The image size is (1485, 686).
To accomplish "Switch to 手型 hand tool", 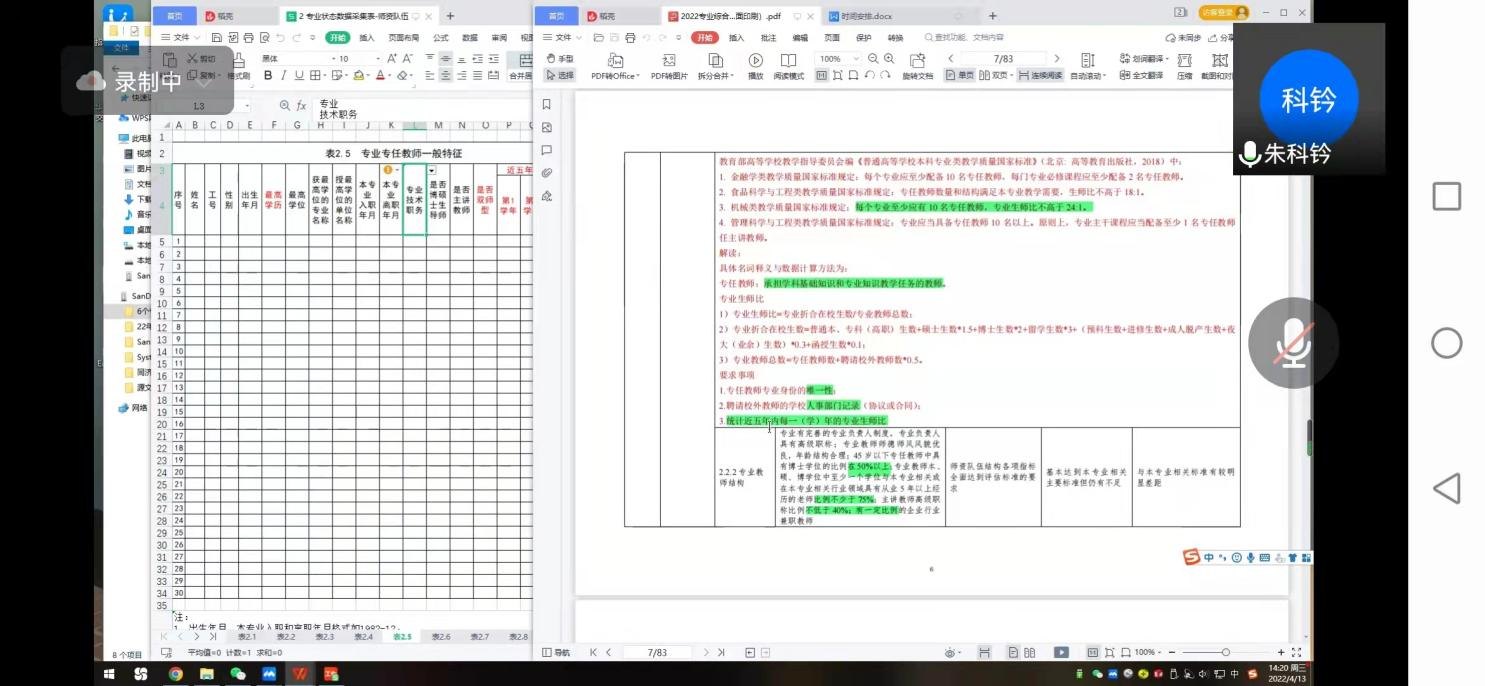I will tap(559, 59).
